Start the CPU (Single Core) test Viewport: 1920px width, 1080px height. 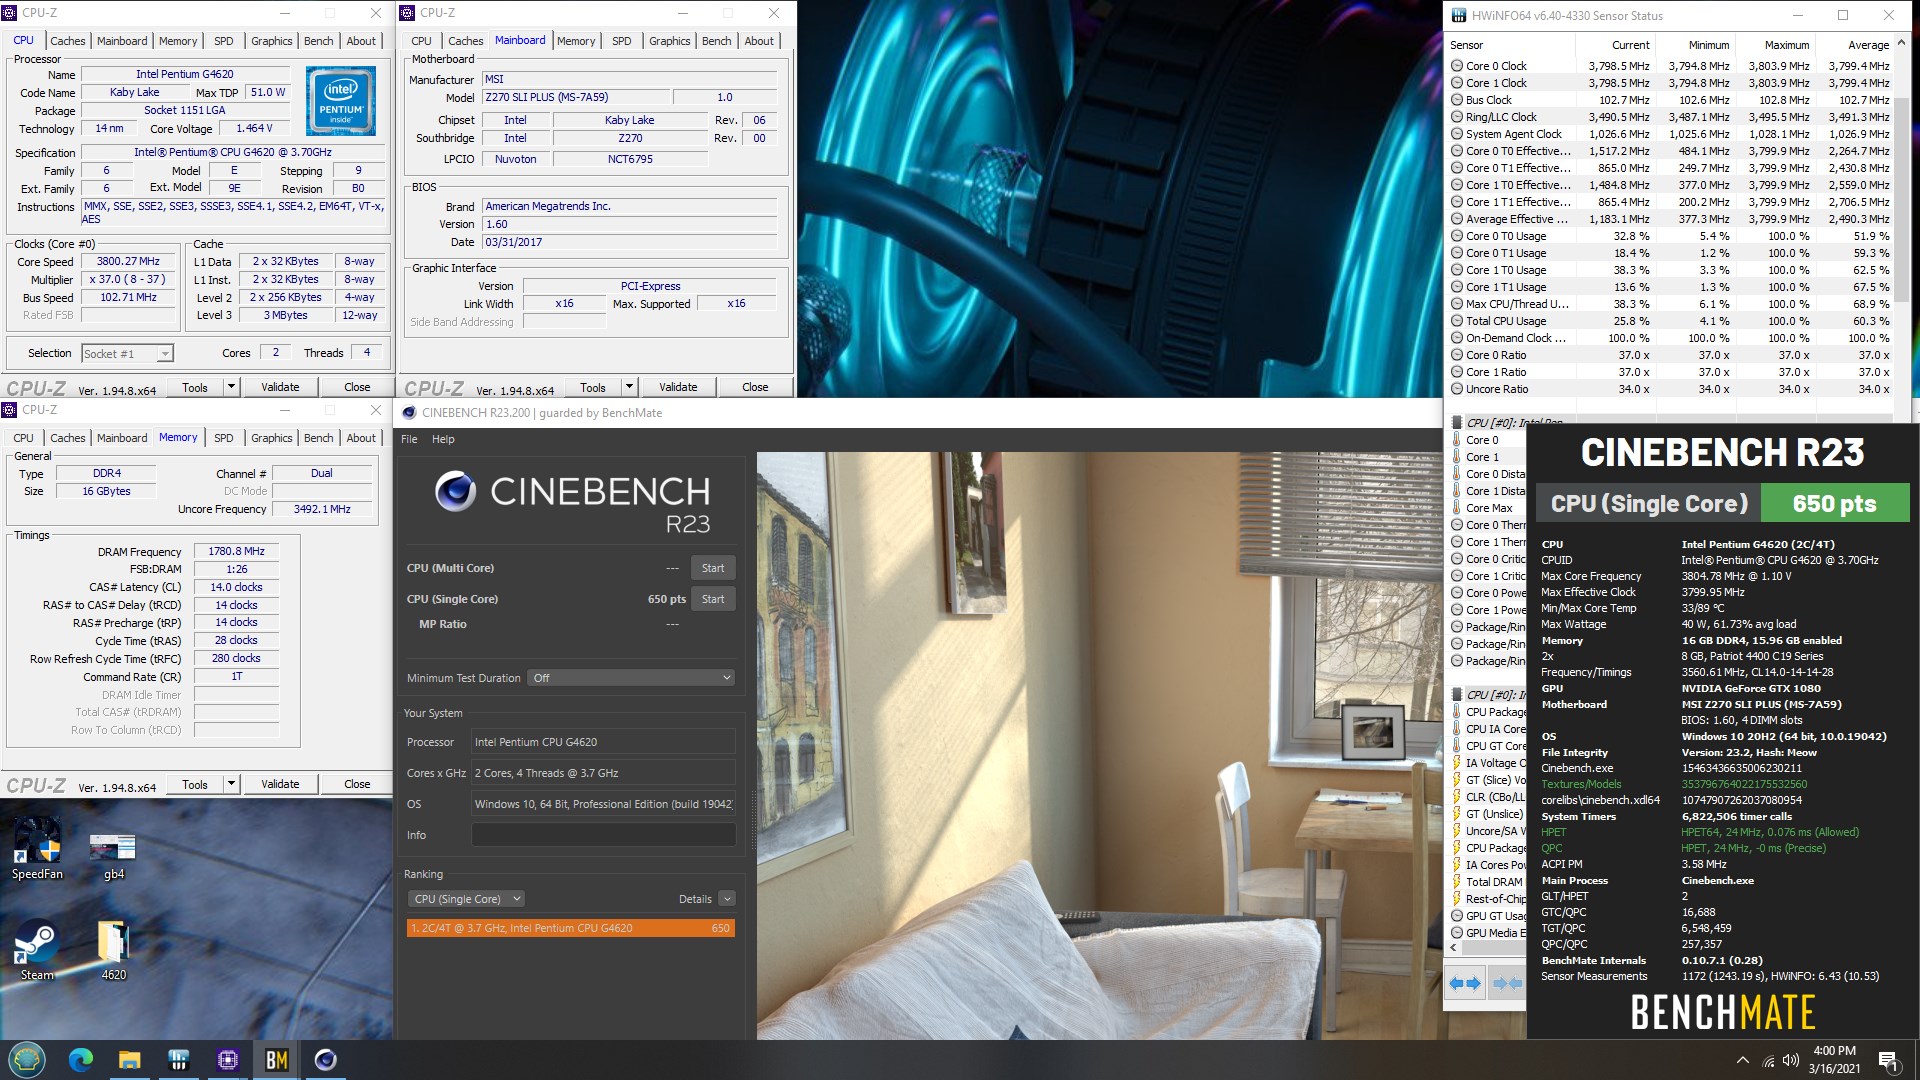click(x=713, y=599)
